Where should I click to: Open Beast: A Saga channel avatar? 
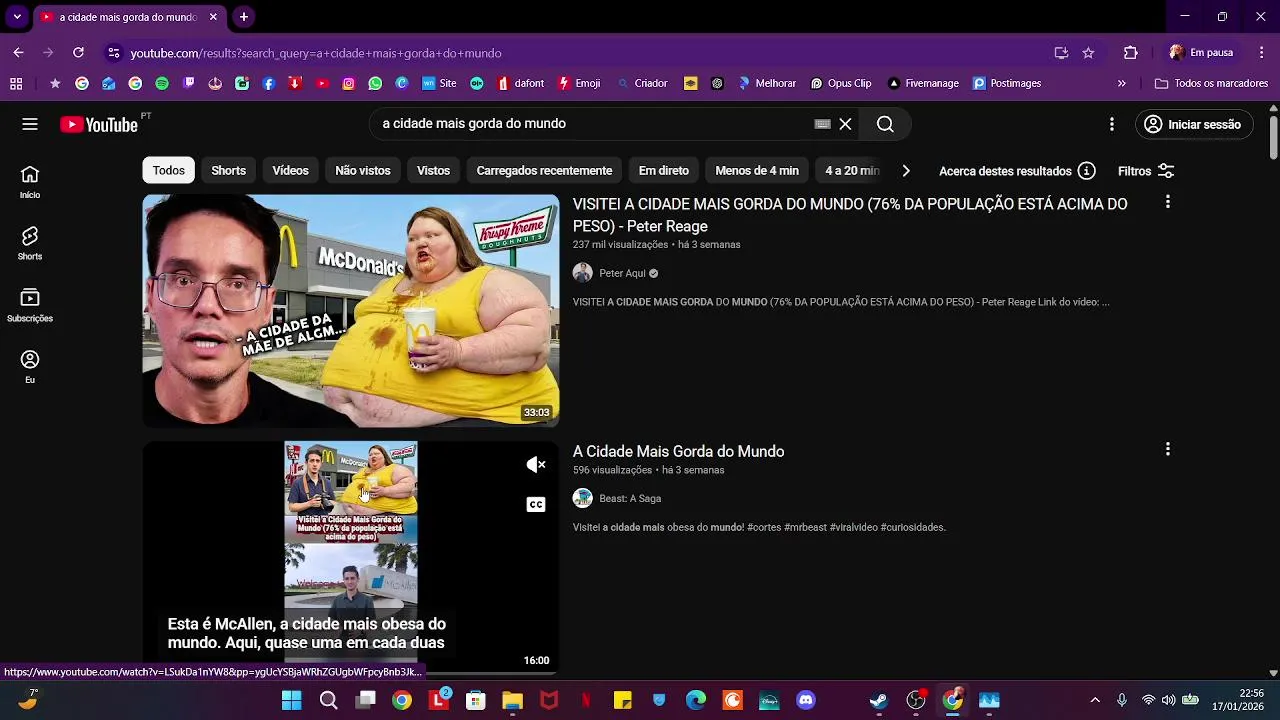(582, 498)
